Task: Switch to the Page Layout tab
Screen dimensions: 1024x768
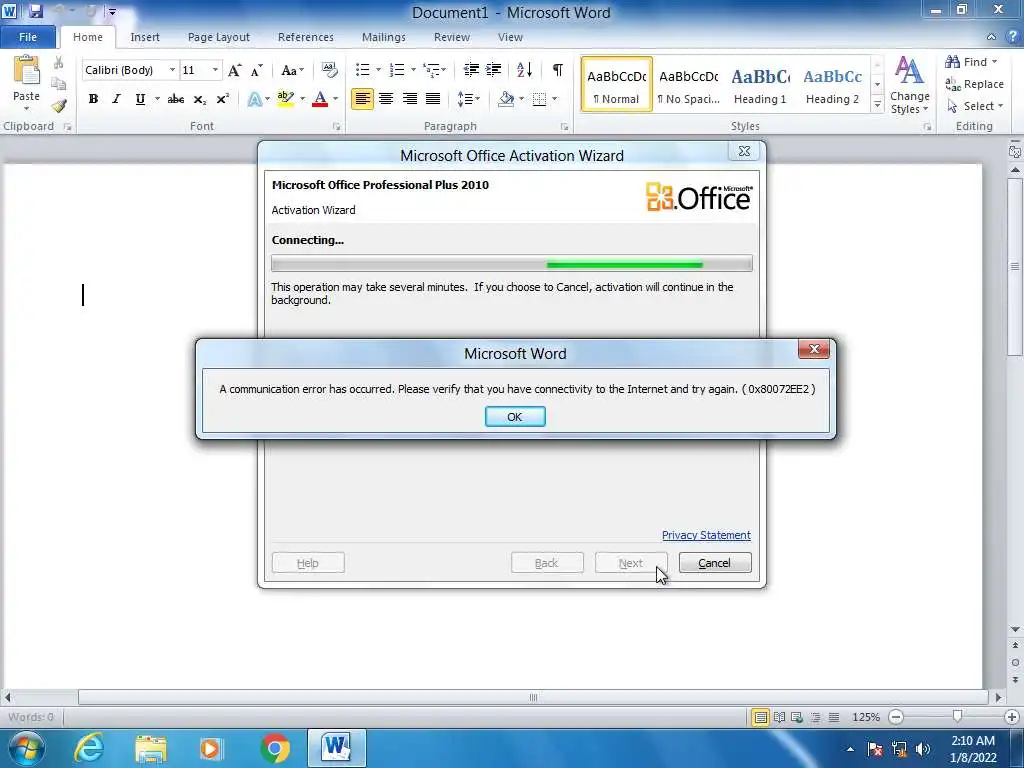Action: 219,37
